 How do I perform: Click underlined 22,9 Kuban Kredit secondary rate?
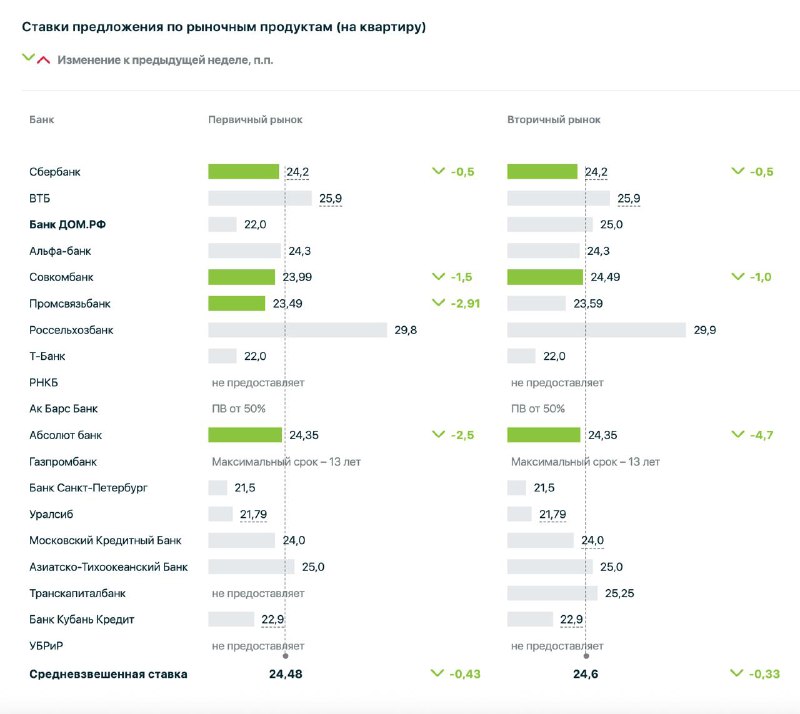[x=571, y=620]
